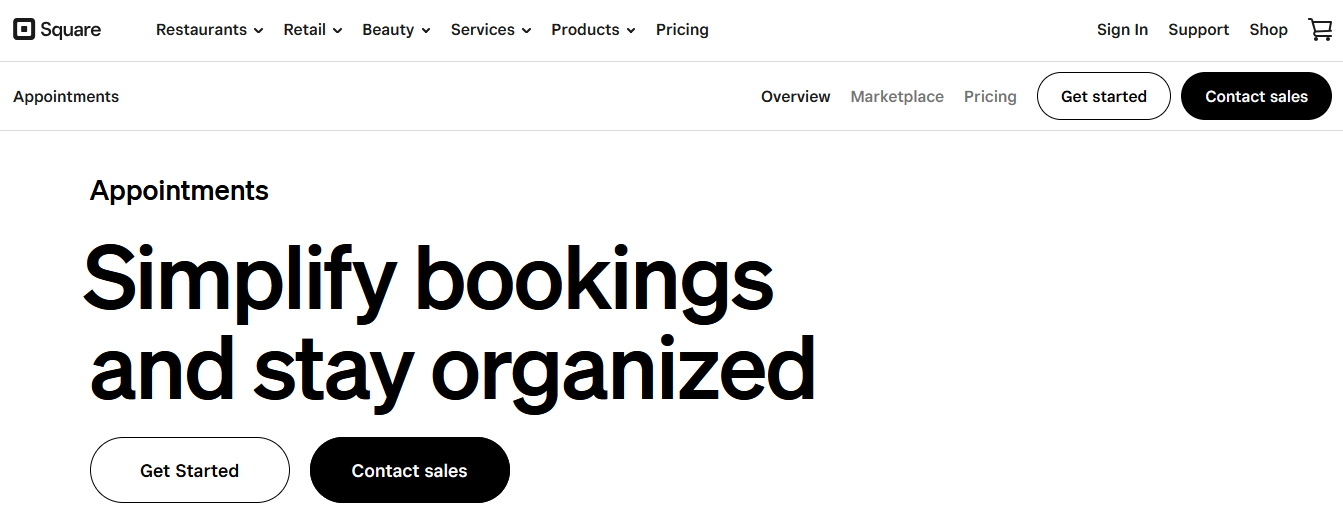Click the Sign In link

(1122, 30)
